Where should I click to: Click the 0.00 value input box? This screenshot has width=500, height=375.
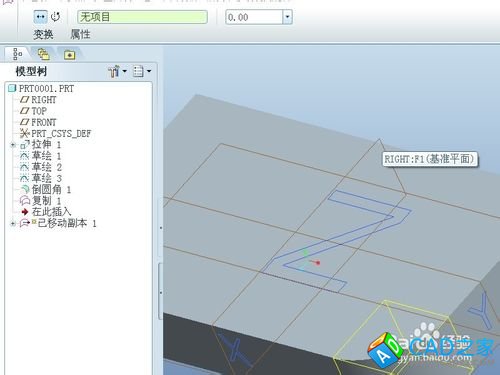[254, 17]
